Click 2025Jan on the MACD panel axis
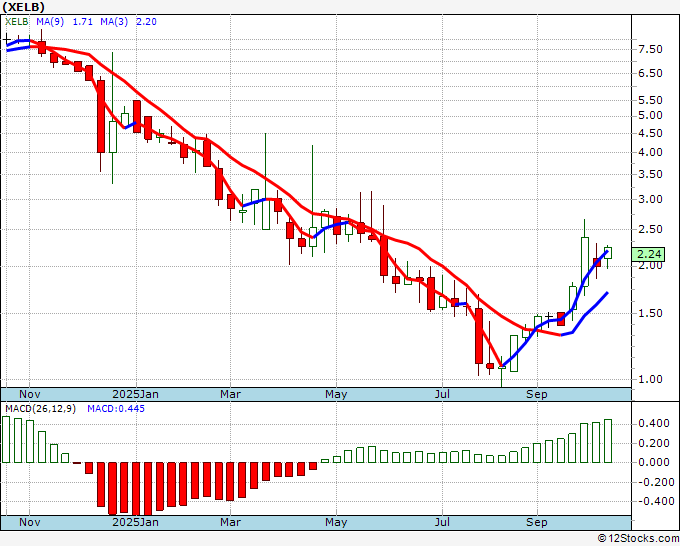 click(x=135, y=522)
